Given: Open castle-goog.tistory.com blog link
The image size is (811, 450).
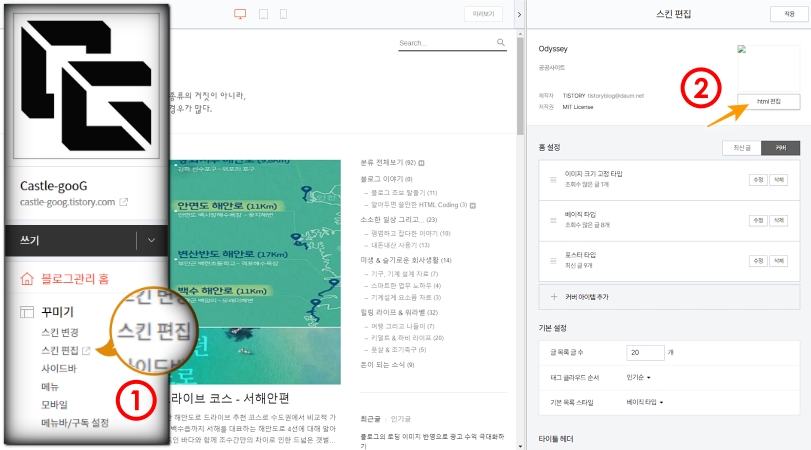Looking at the screenshot, I should (x=67, y=202).
